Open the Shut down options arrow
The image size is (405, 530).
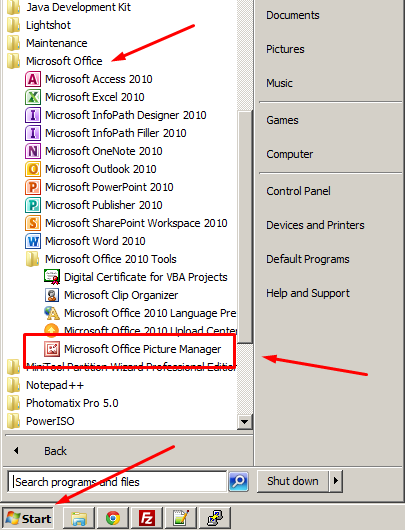click(x=336, y=481)
